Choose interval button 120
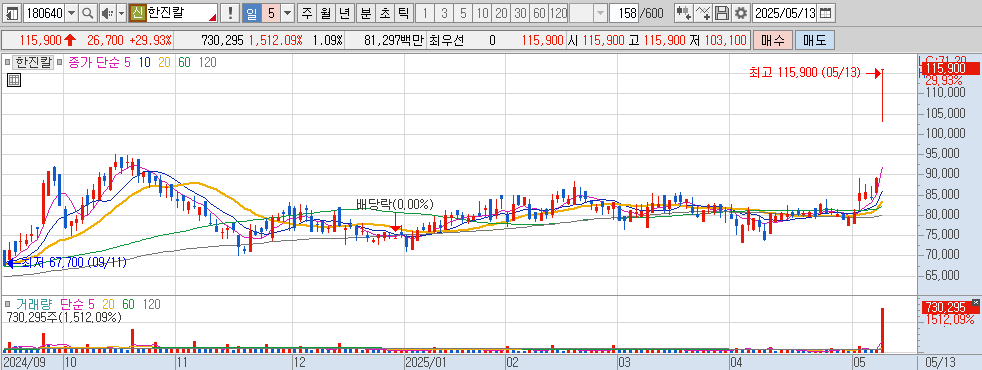Screen dimensions: 982x370 559,13
